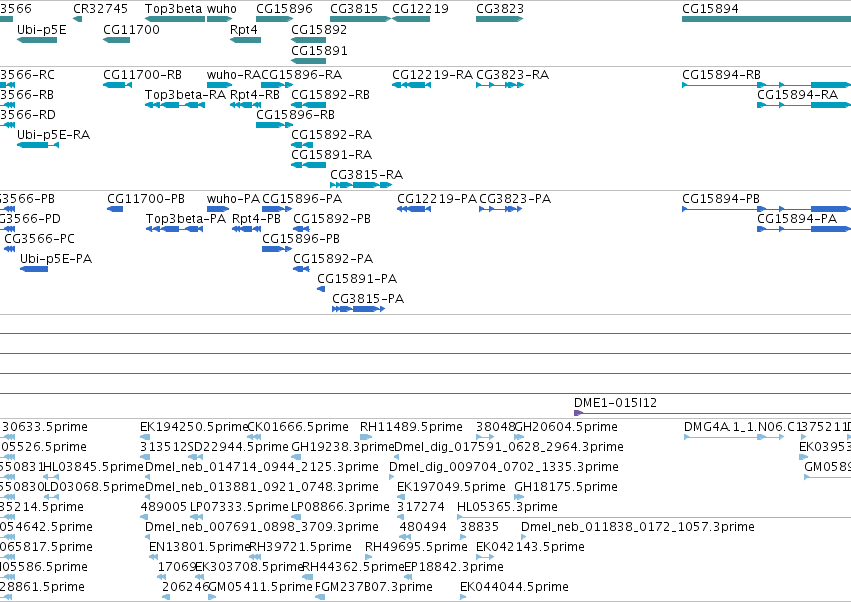851x602 pixels.
Task: Click protein CG3823-PA
Action: (x=500, y=209)
